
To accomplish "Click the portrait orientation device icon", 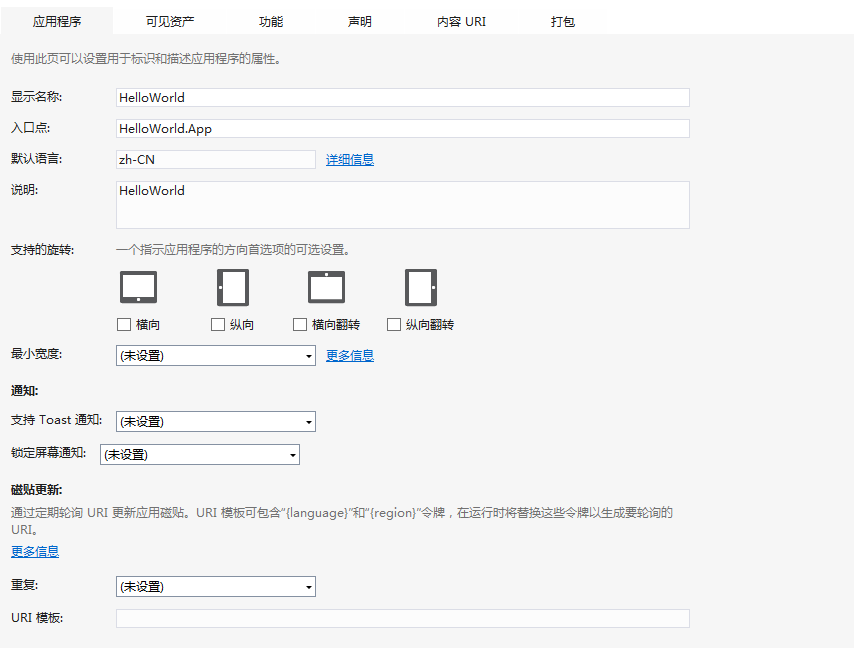I will click(233, 286).
